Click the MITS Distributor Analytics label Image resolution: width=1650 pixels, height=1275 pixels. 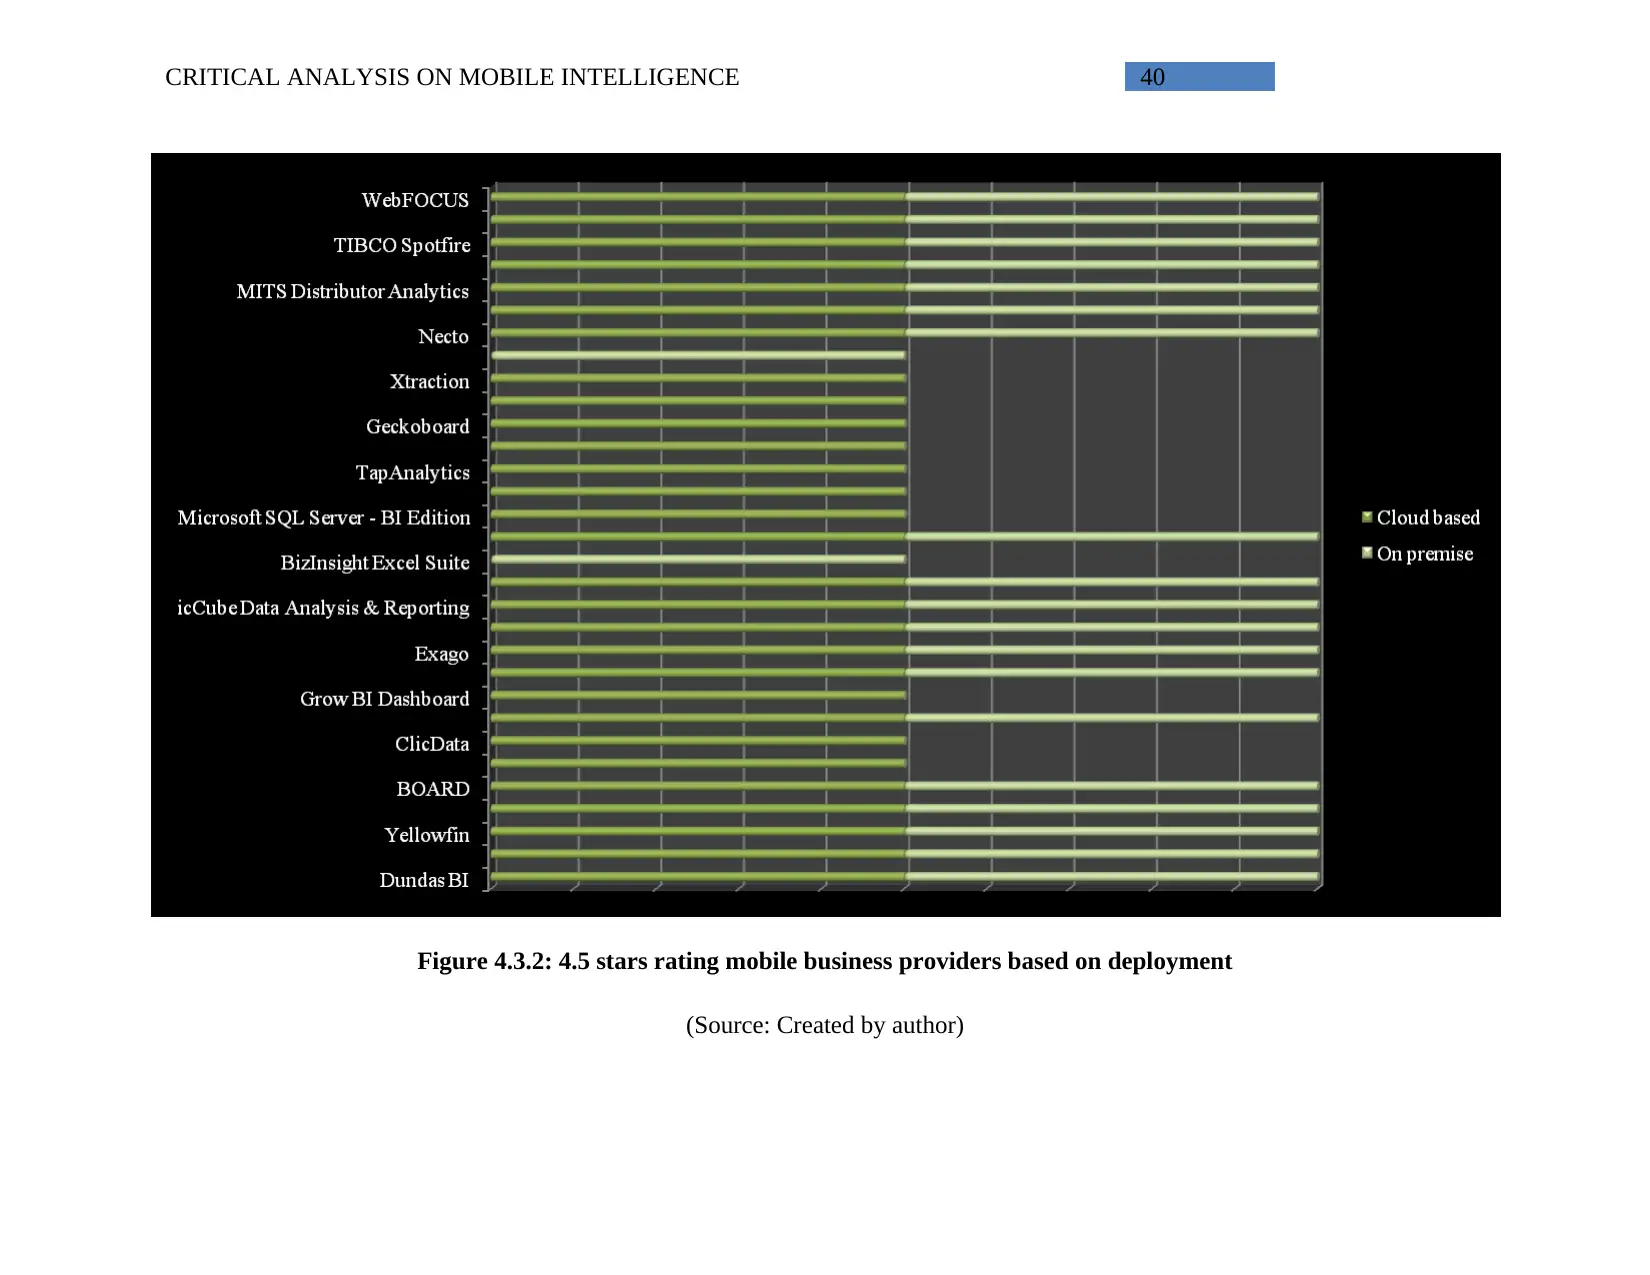[353, 291]
